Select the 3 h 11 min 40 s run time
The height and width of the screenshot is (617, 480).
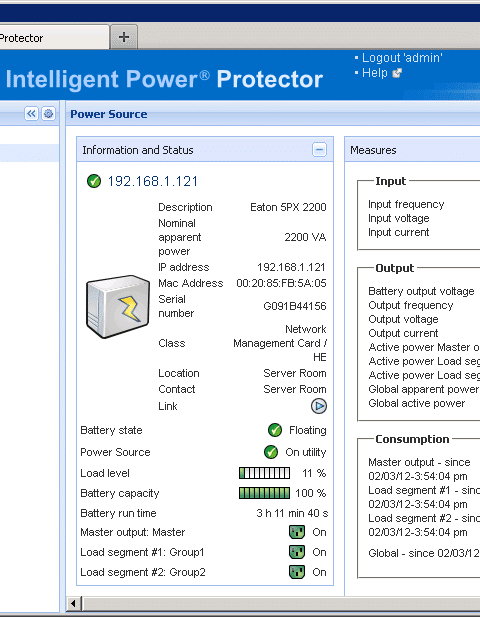coord(292,513)
